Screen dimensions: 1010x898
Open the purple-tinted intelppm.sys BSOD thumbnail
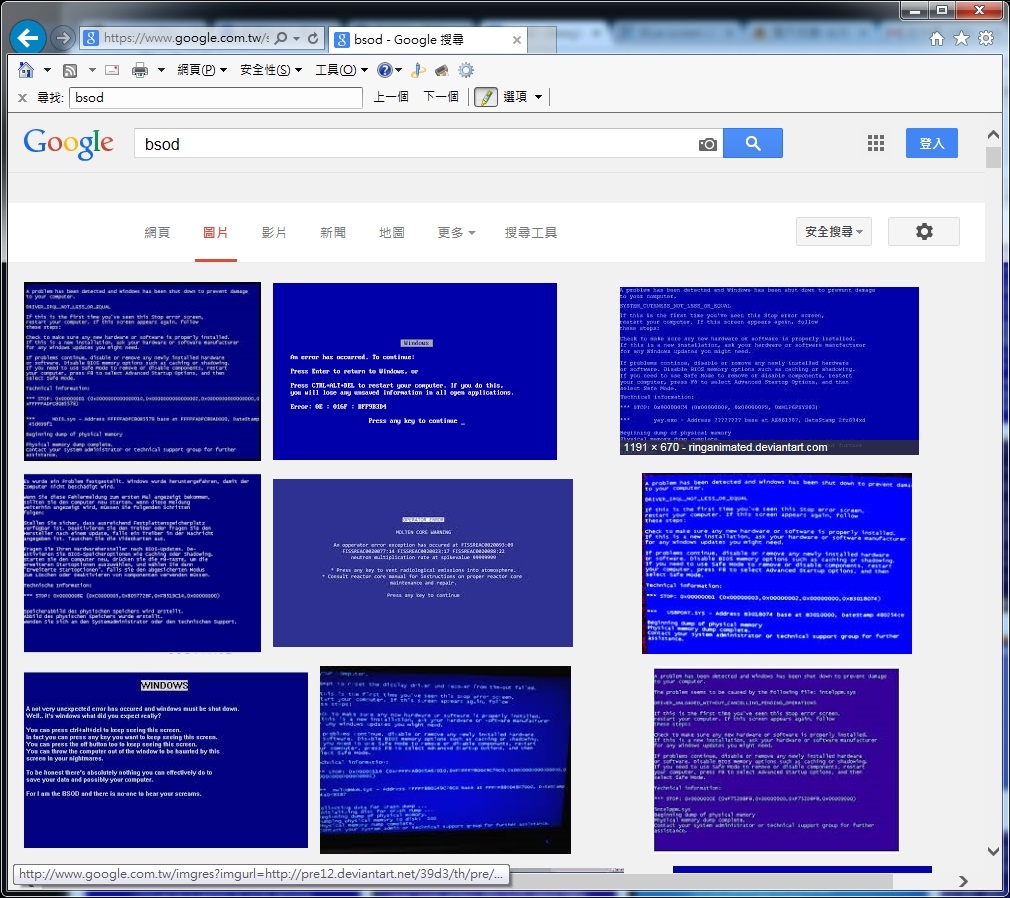[x=776, y=760]
